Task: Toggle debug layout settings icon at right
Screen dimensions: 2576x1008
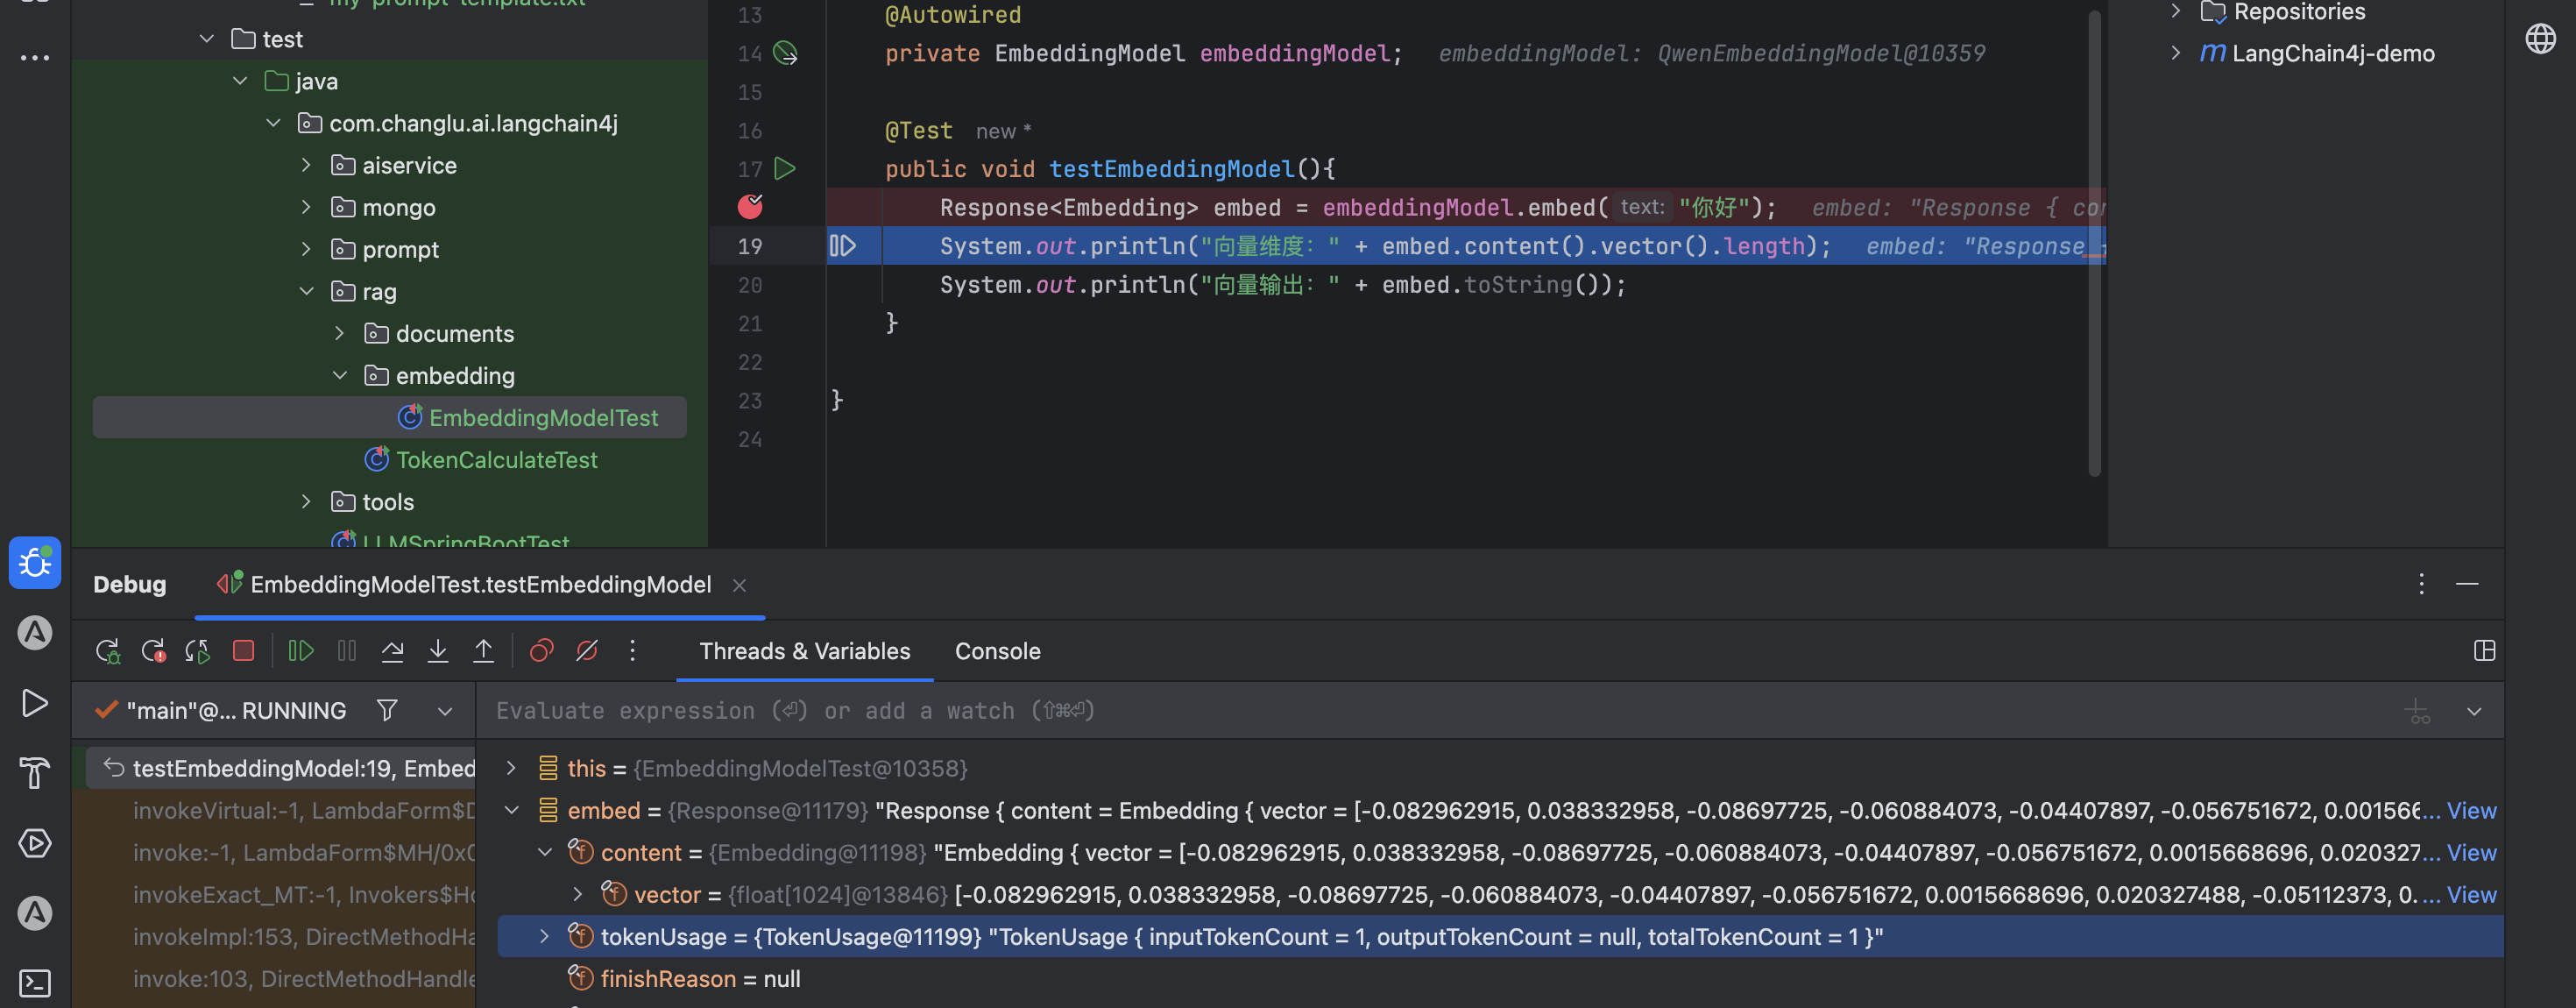Action: coord(2484,652)
